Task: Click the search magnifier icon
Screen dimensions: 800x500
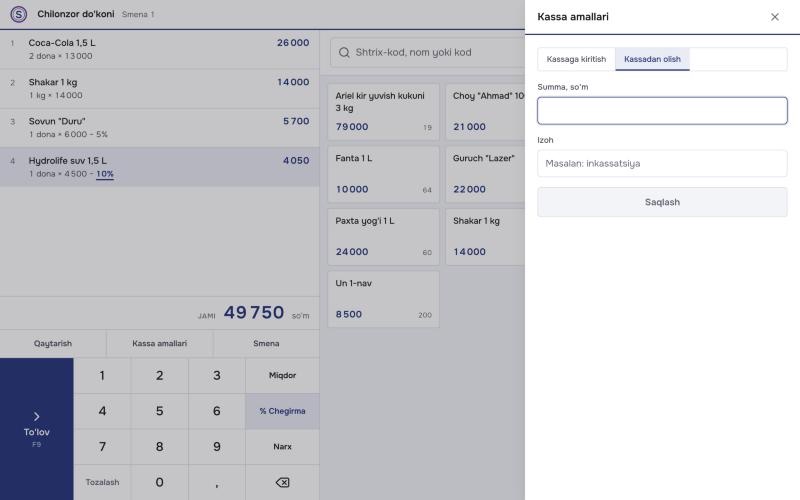Action: [344, 53]
